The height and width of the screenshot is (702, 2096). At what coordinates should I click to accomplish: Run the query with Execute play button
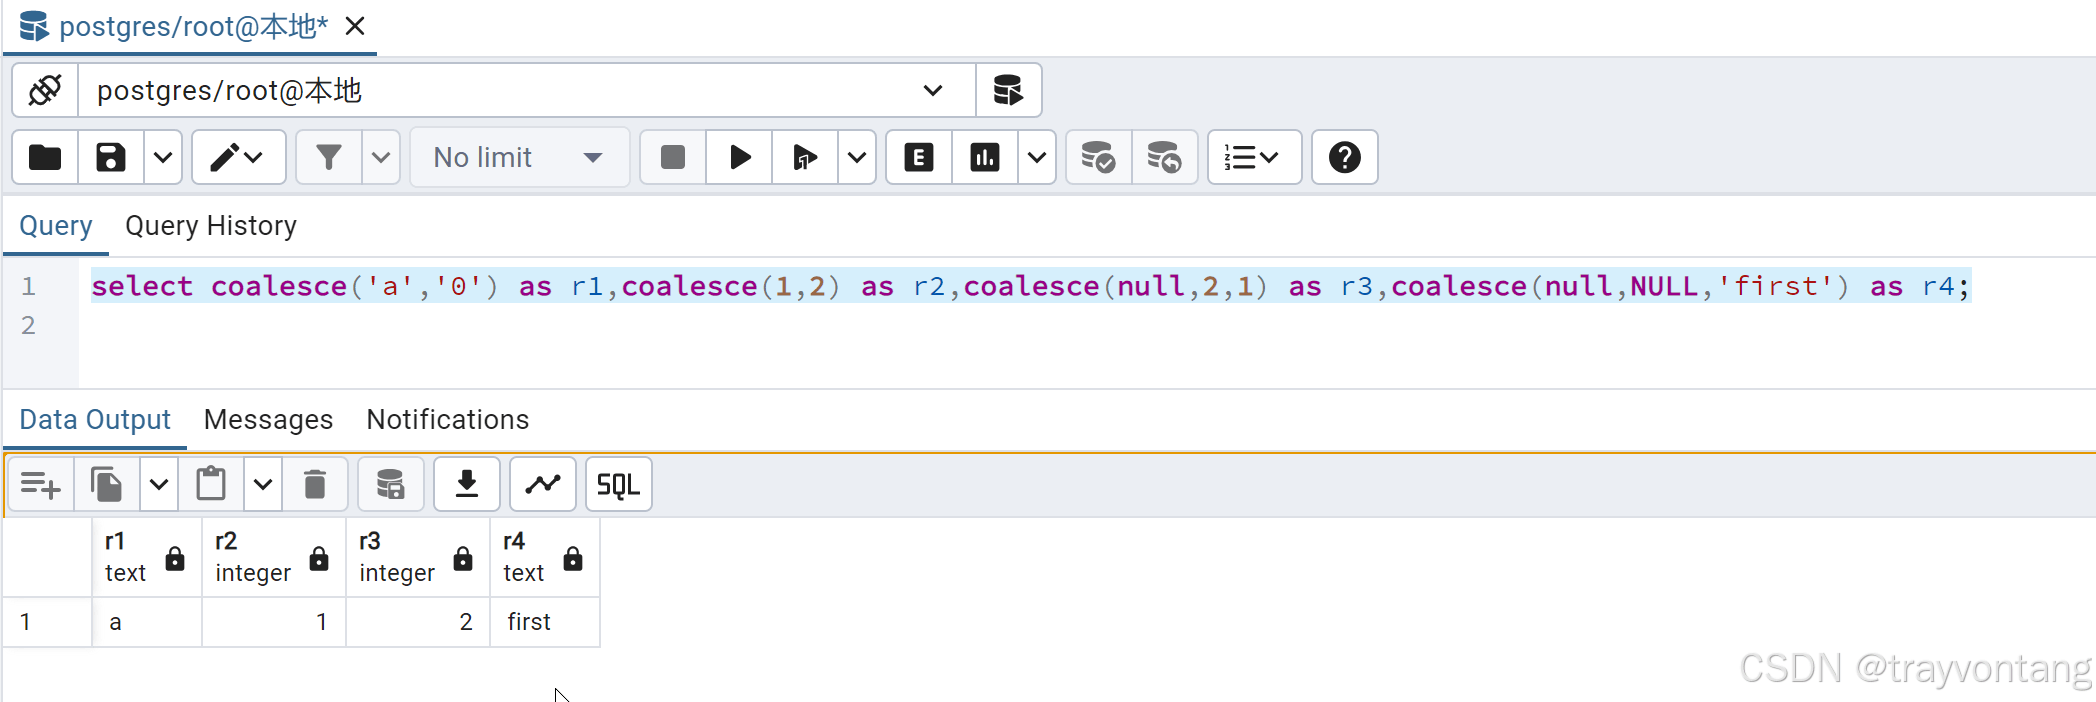coord(739,157)
